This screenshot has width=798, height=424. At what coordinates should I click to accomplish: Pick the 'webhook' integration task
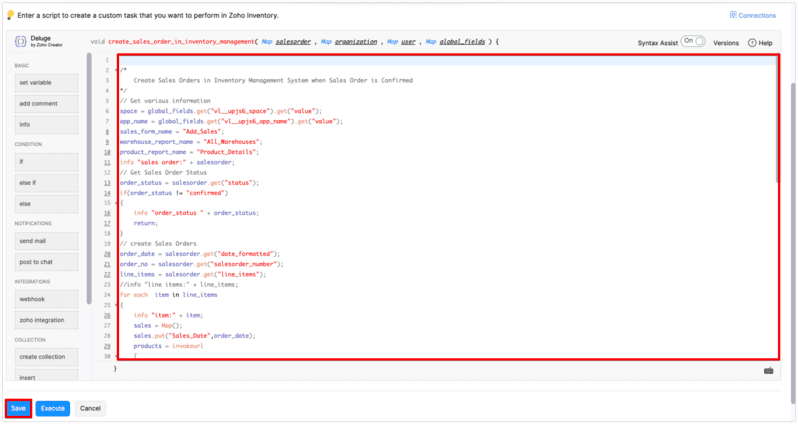click(45, 300)
